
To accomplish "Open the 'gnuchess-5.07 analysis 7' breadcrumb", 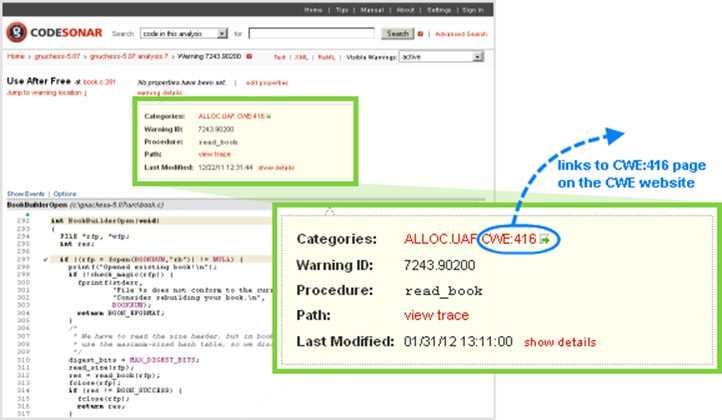I will 128,56.
